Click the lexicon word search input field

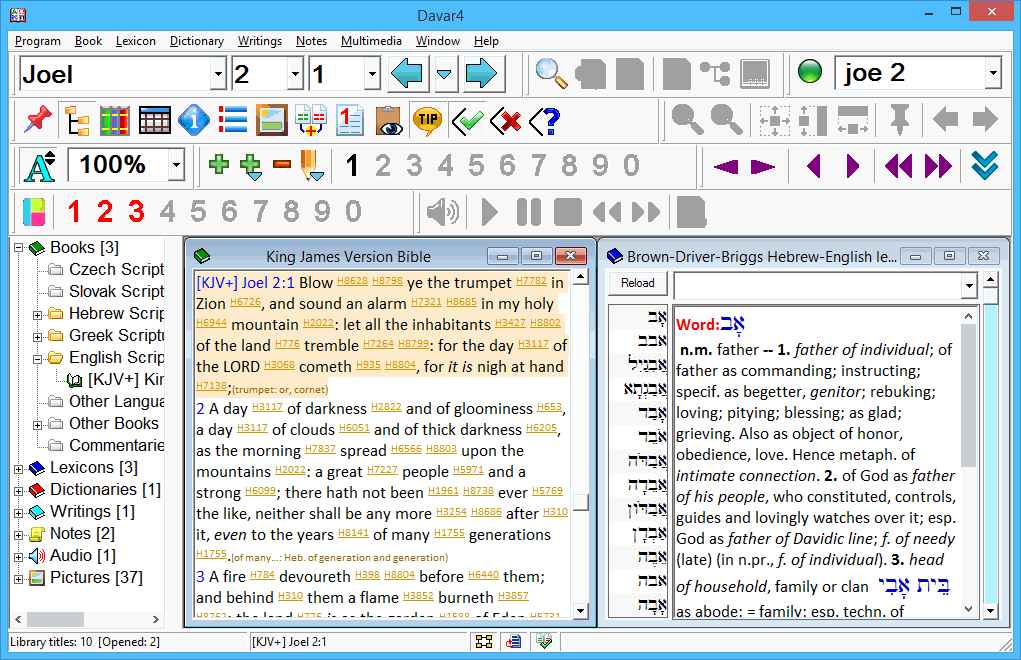(818, 285)
